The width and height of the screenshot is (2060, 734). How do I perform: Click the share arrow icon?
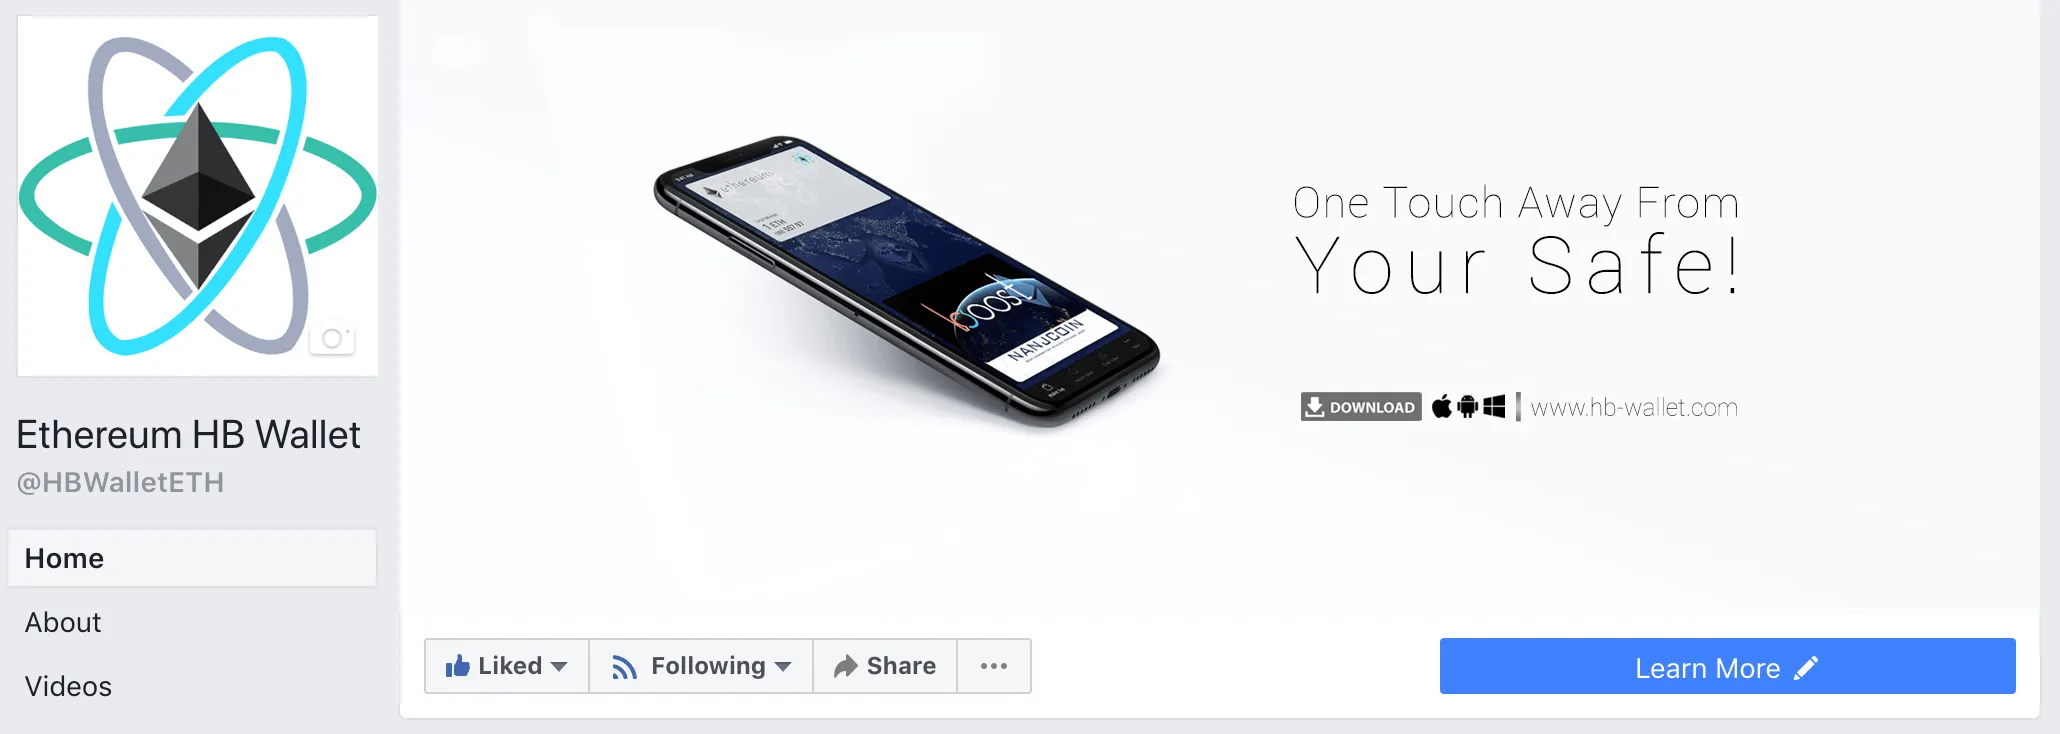tap(846, 666)
